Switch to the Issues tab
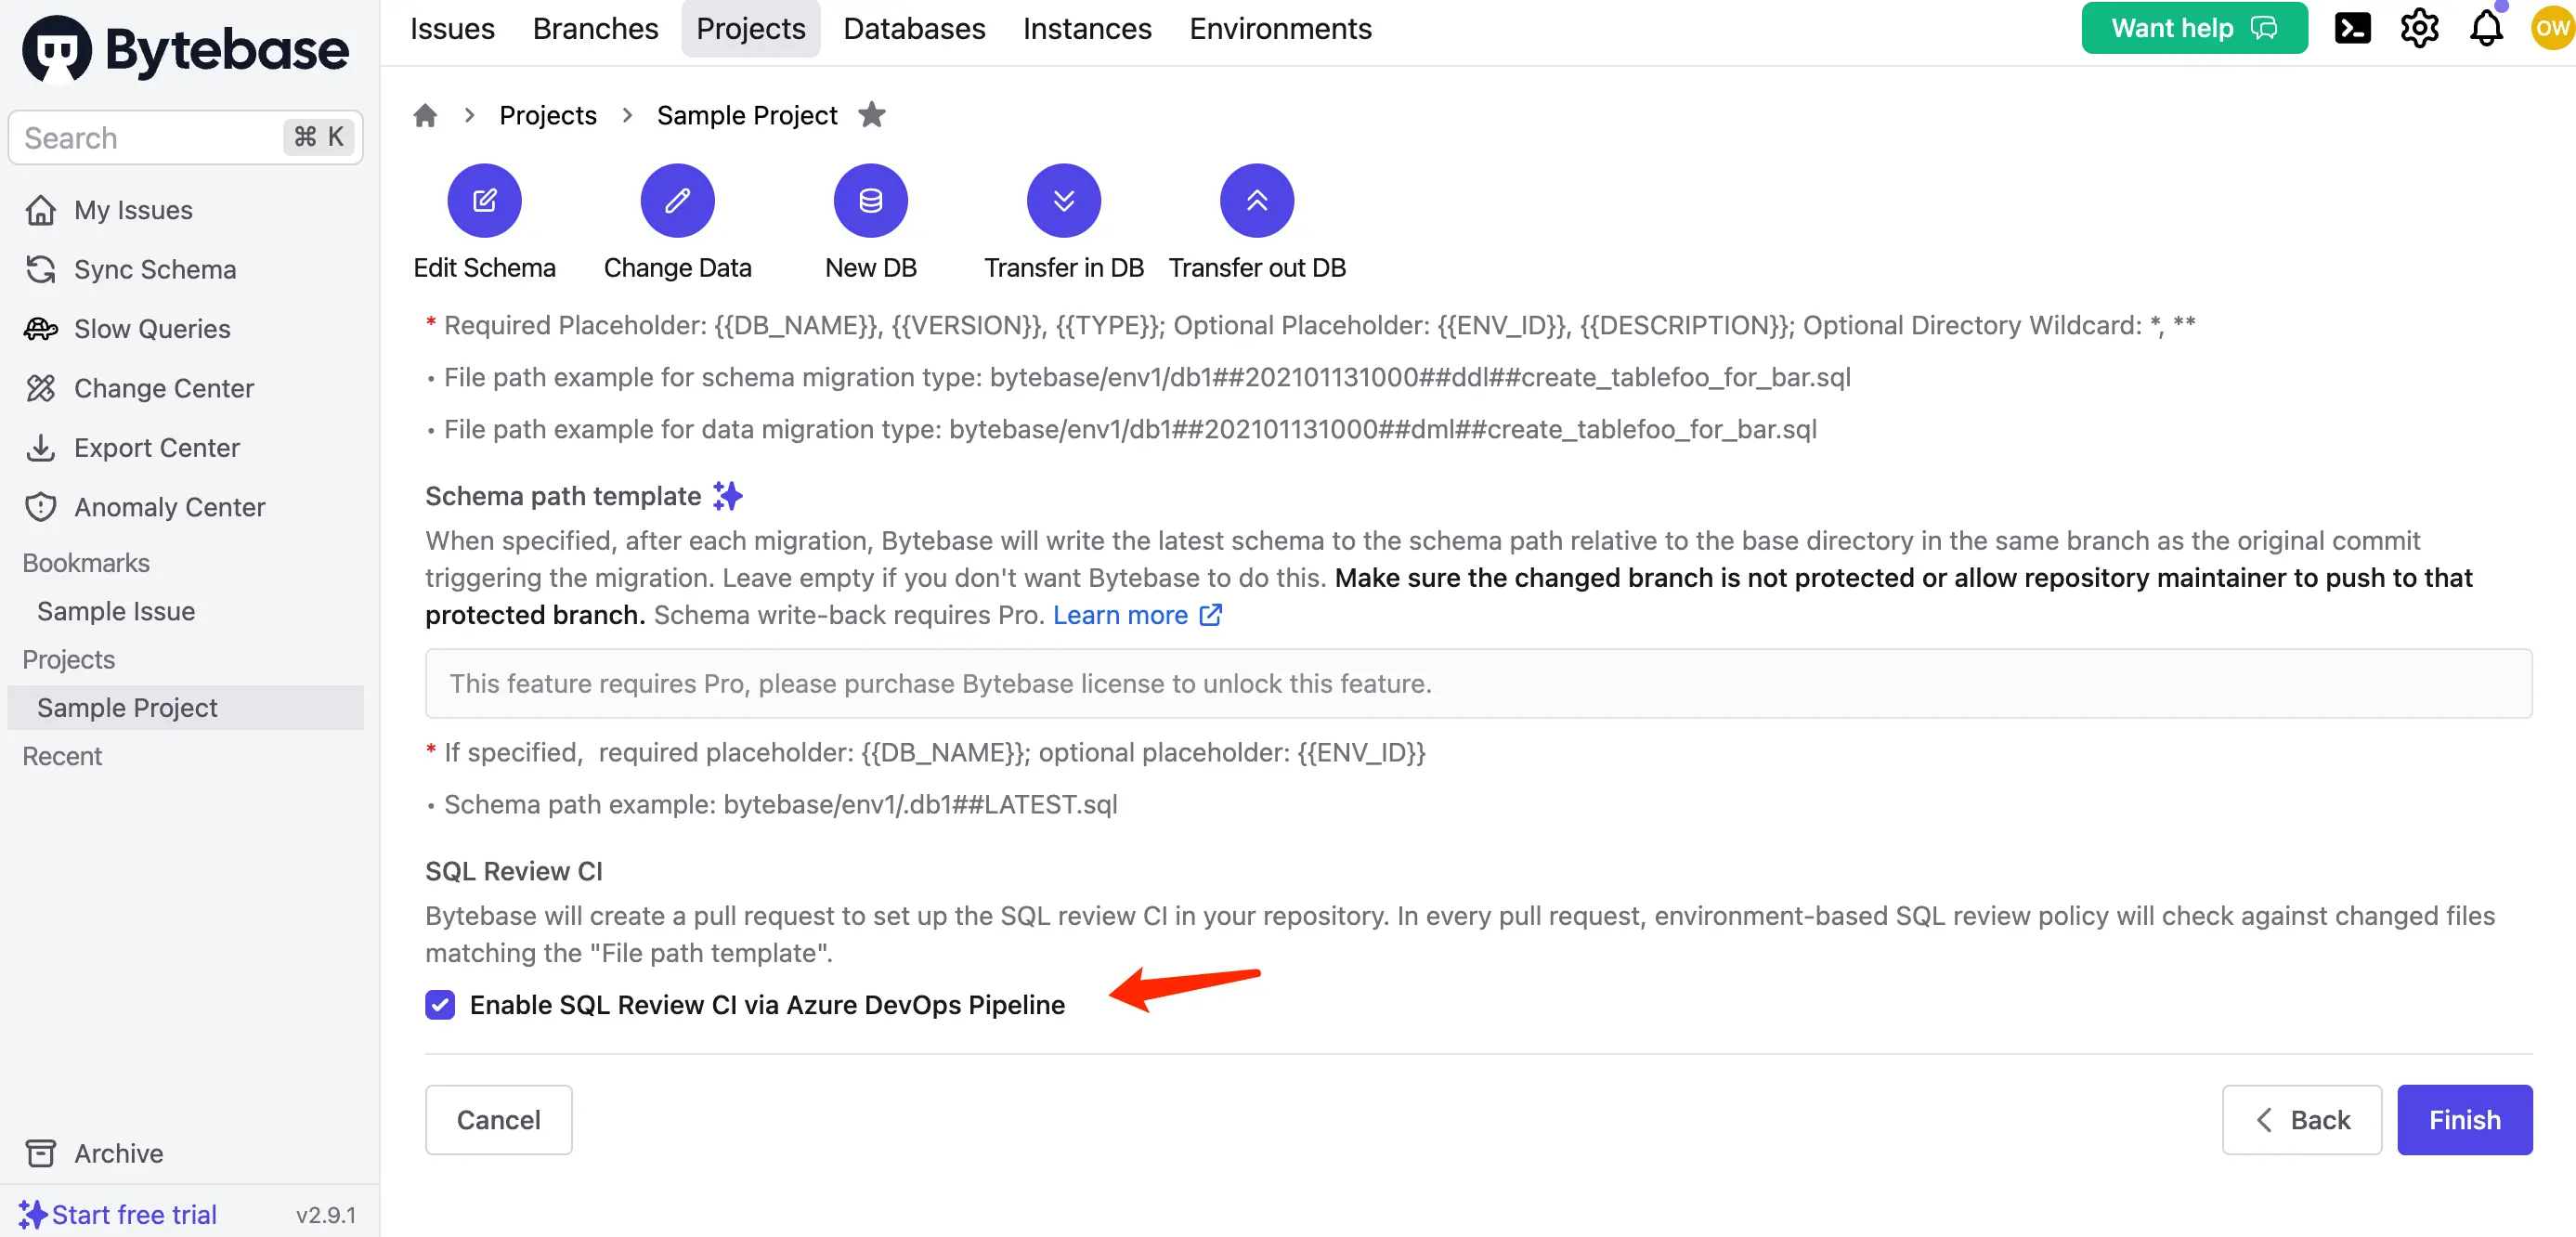This screenshot has width=2576, height=1237. point(452,28)
